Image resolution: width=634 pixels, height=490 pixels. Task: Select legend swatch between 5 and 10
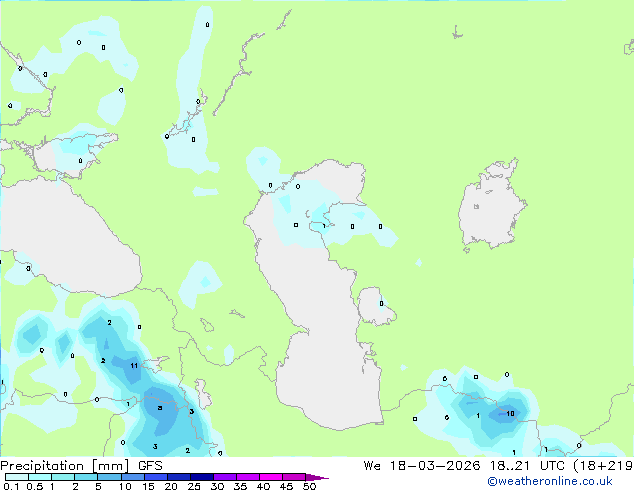click(x=109, y=477)
